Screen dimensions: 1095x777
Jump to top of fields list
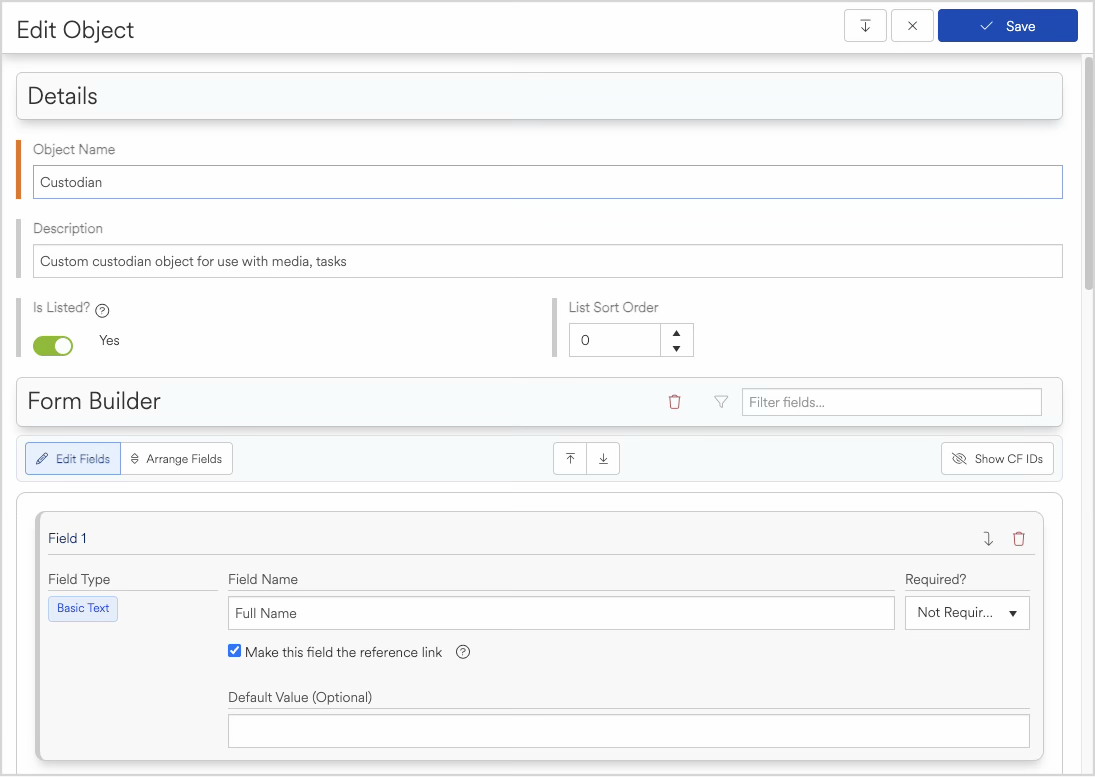[x=570, y=459]
